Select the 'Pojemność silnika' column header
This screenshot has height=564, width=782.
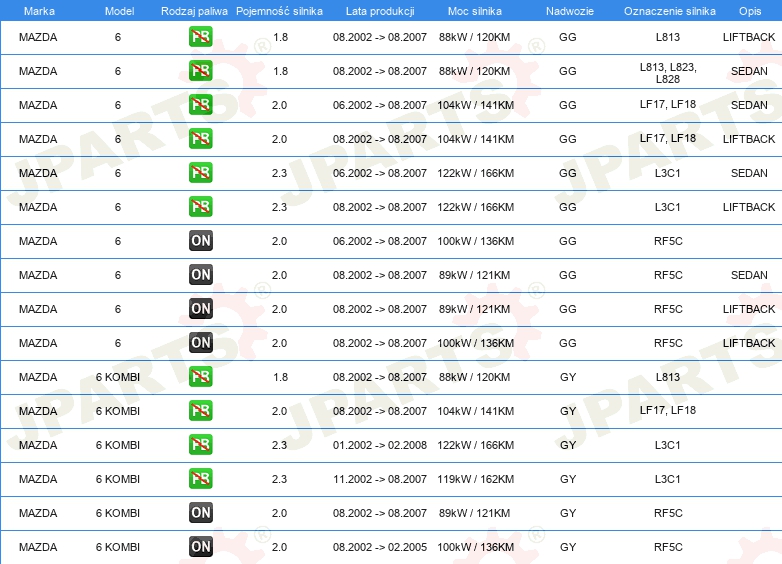279,10
